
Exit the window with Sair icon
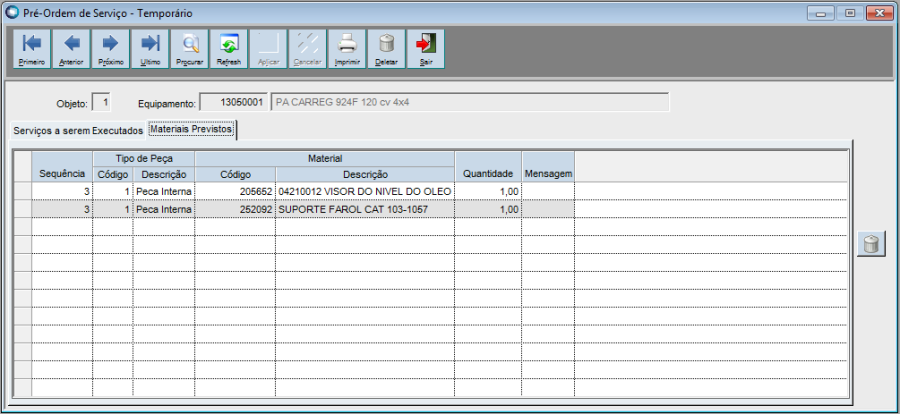(425, 49)
